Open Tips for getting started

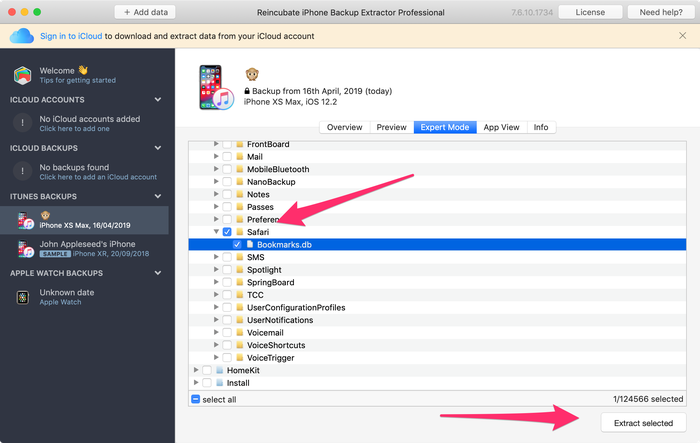pos(78,80)
